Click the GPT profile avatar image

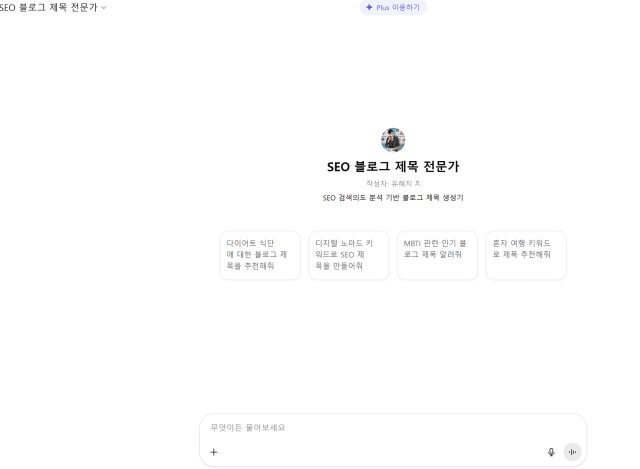(393, 140)
